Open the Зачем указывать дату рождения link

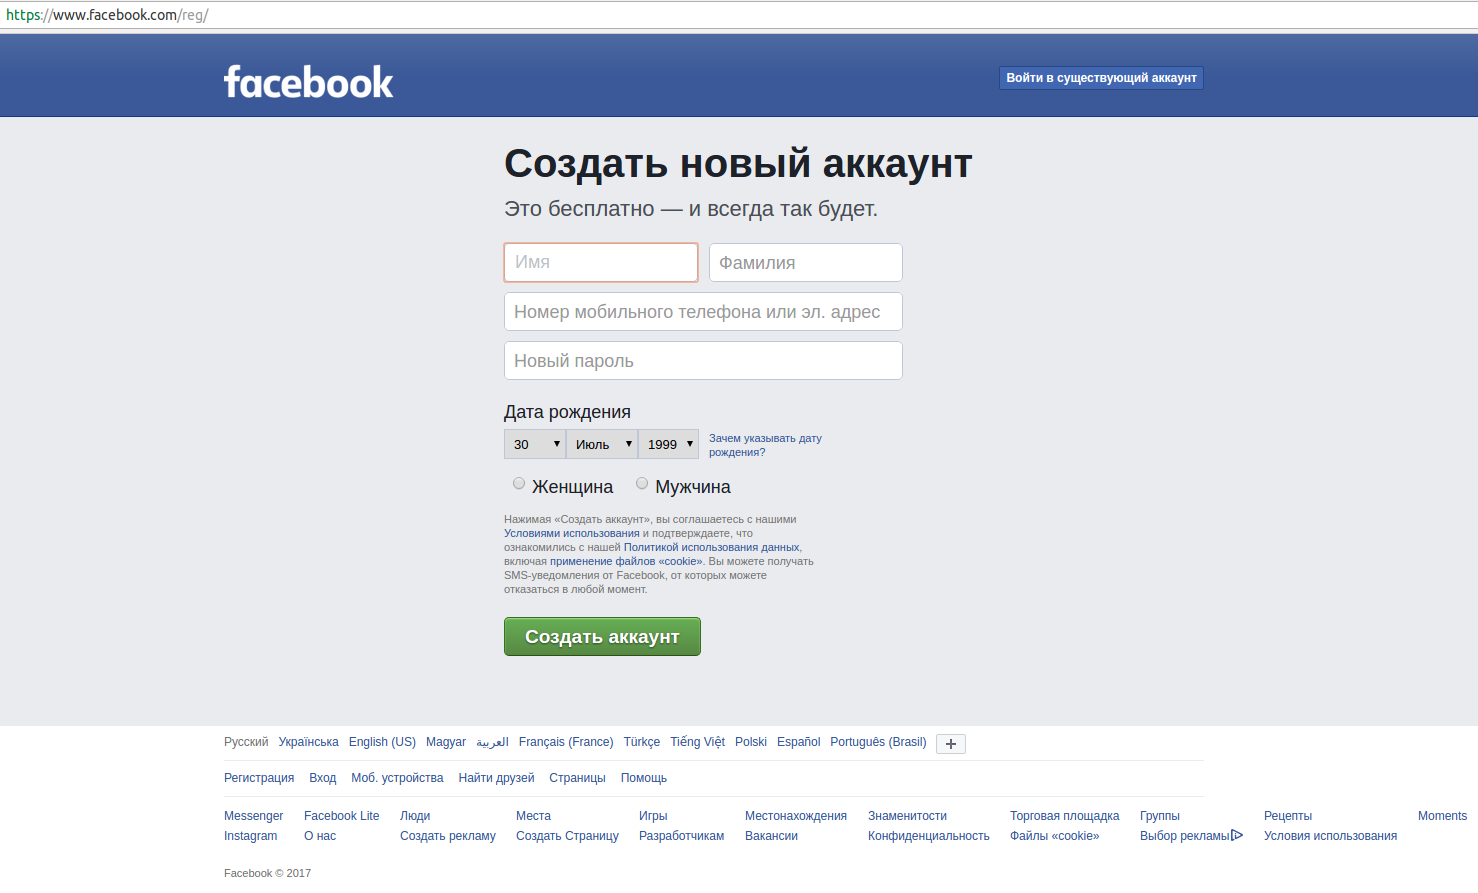pyautogui.click(x=765, y=445)
